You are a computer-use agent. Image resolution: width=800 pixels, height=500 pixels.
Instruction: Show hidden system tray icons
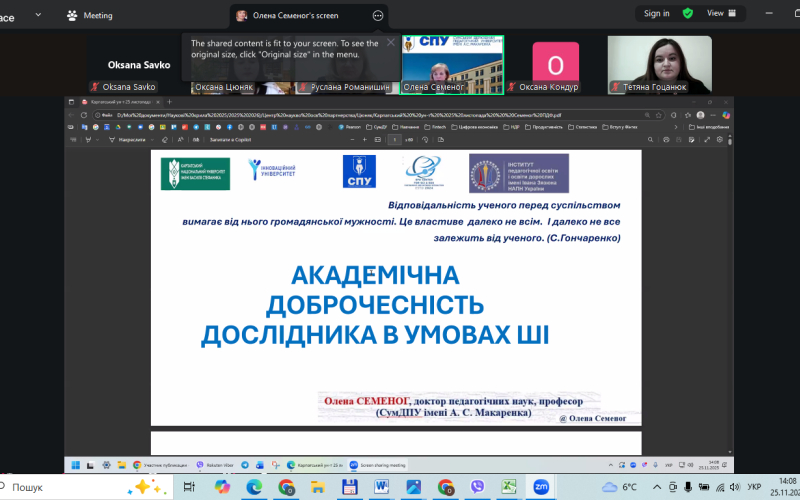[x=657, y=487]
